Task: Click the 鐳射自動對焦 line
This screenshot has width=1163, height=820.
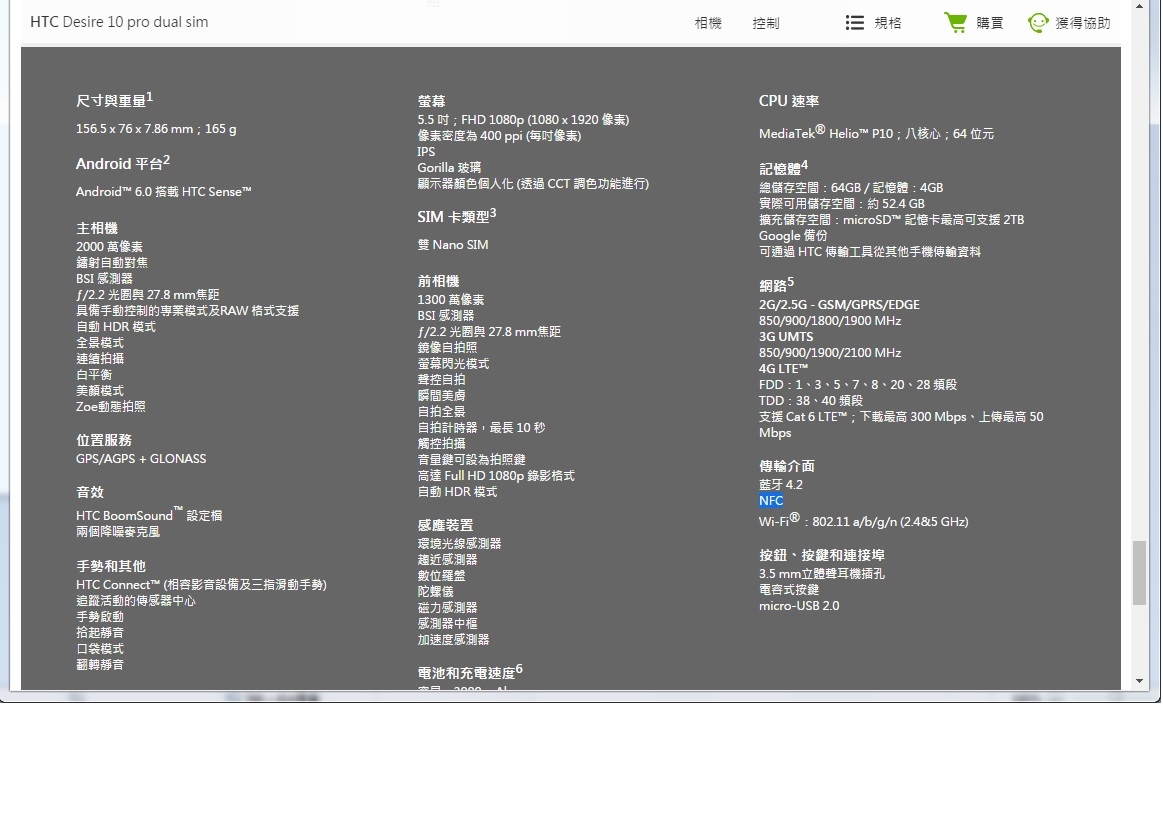Action: pyautogui.click(x=111, y=262)
